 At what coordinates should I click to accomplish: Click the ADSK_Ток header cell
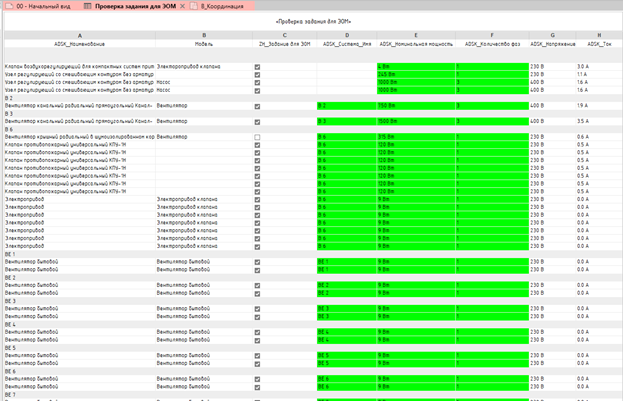(x=599, y=44)
